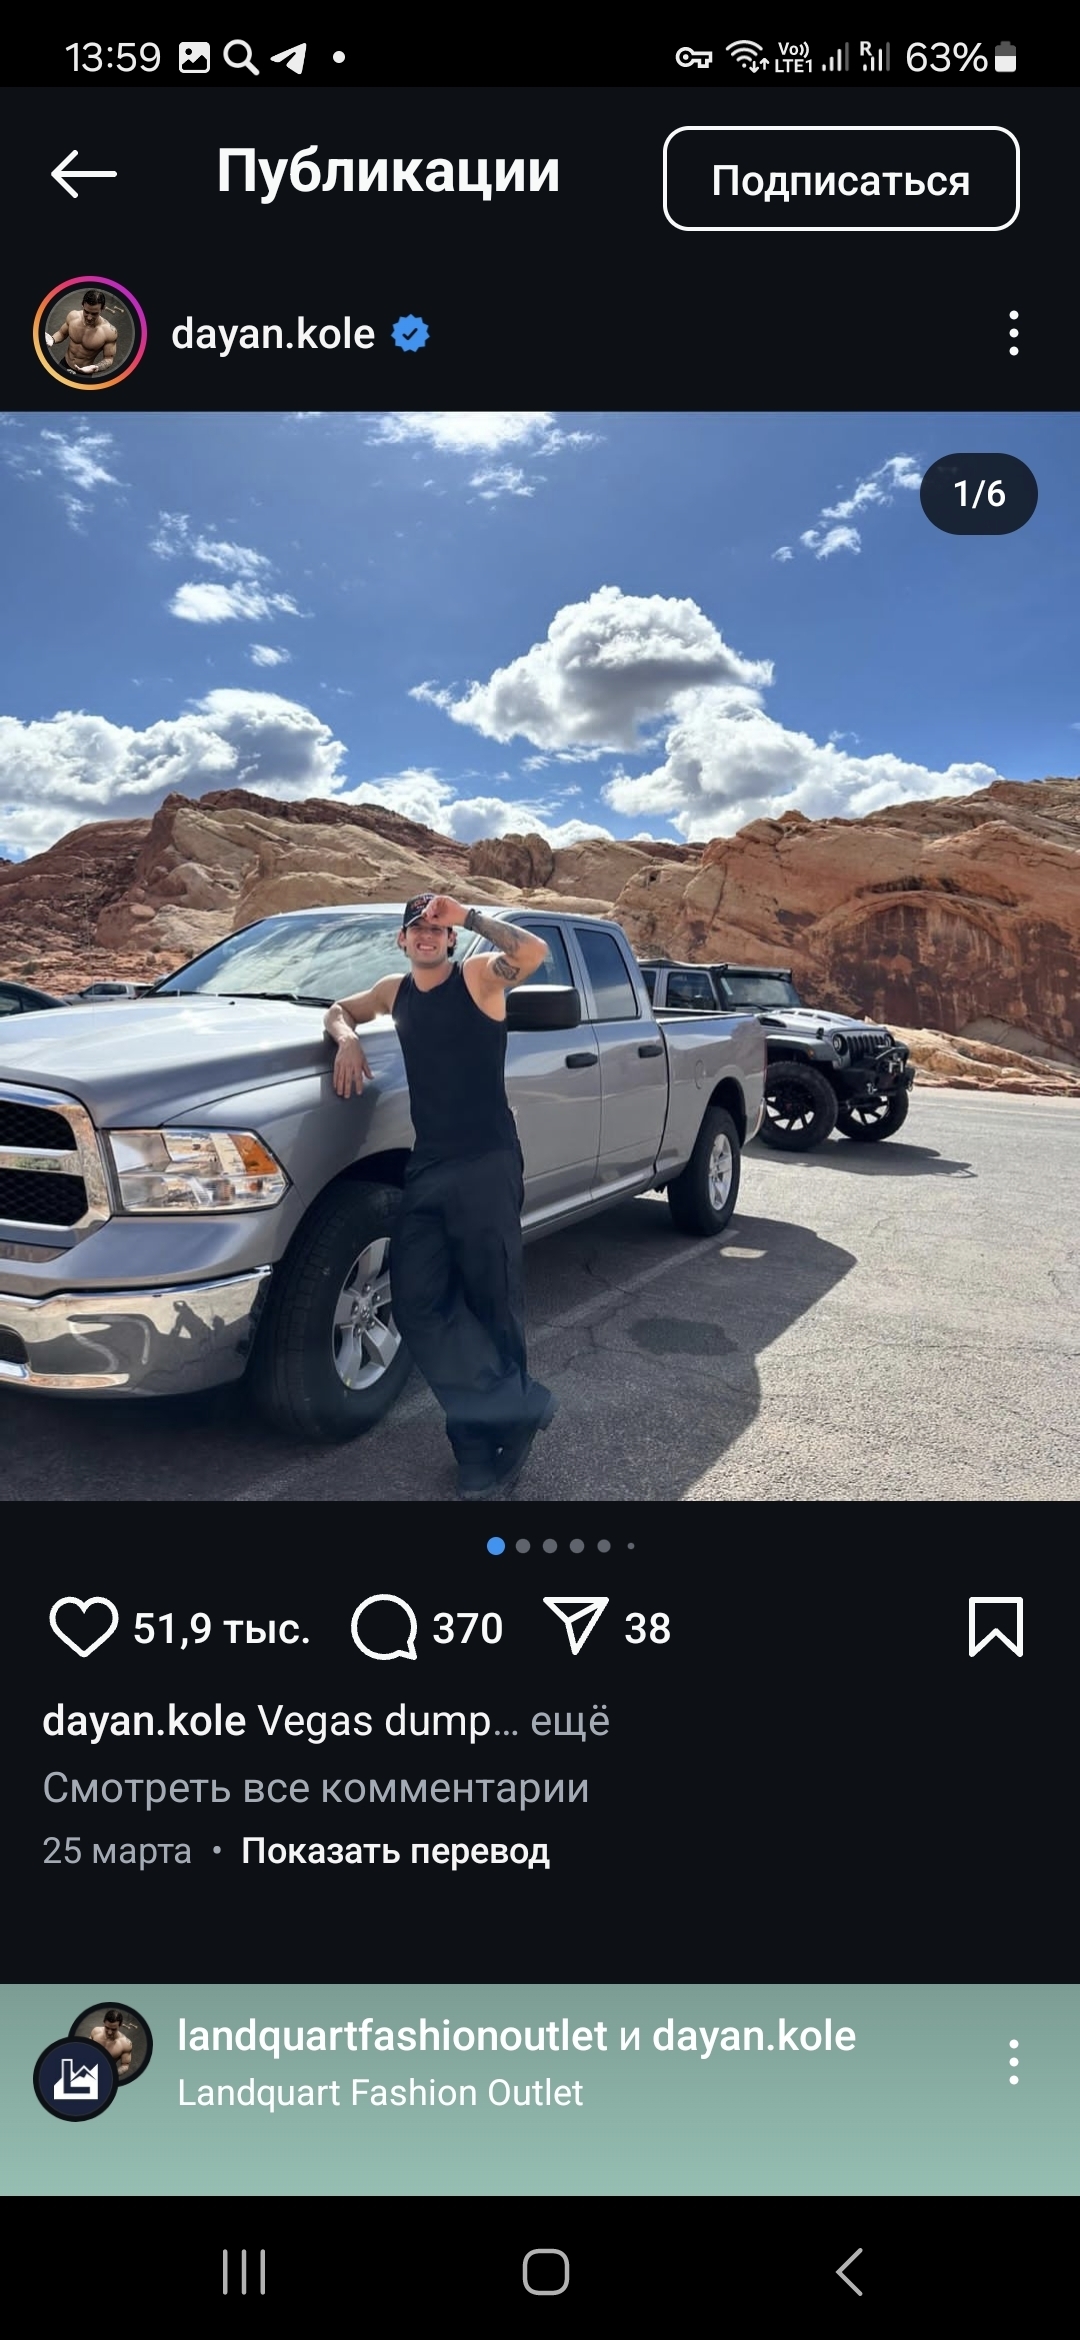View all comments via Смотреть все комментарии
Image resolution: width=1080 pixels, height=2340 pixels.
point(316,1787)
